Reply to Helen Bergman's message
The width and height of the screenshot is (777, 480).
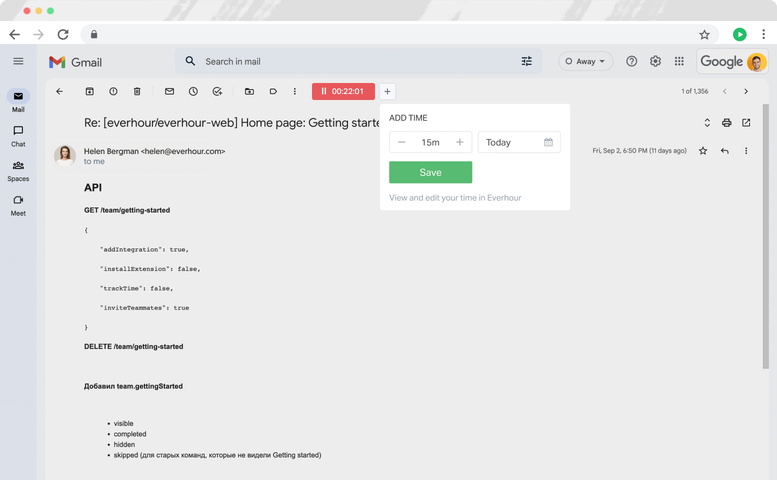tap(724, 151)
